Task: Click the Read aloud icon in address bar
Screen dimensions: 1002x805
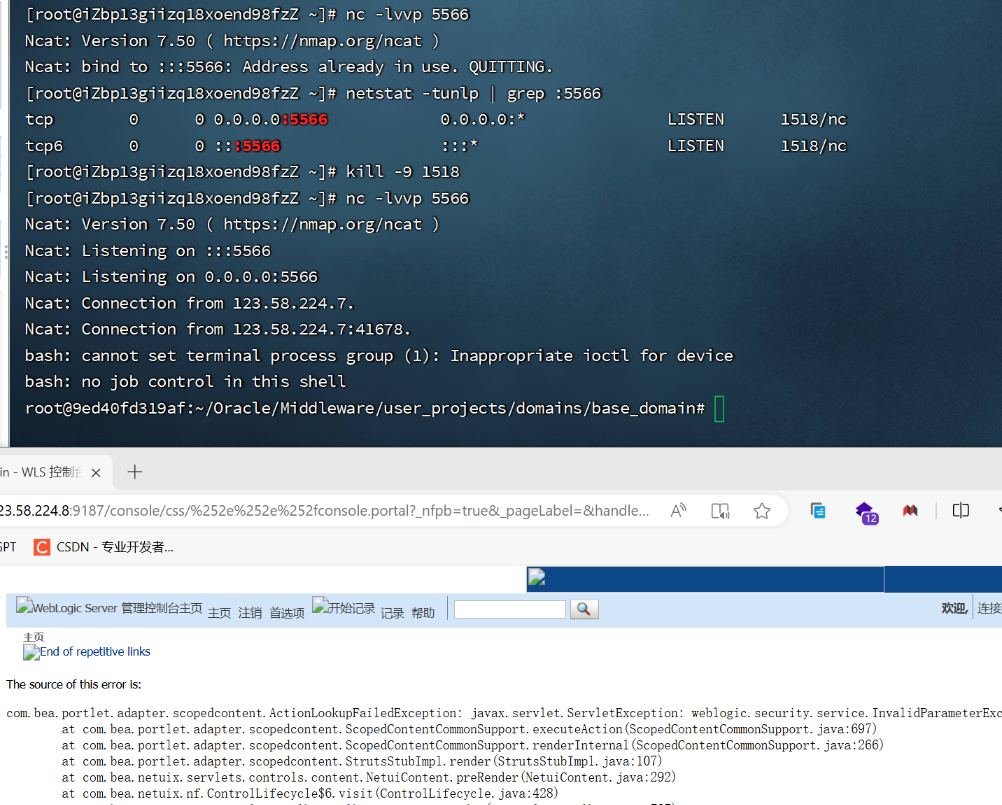Action: point(679,510)
